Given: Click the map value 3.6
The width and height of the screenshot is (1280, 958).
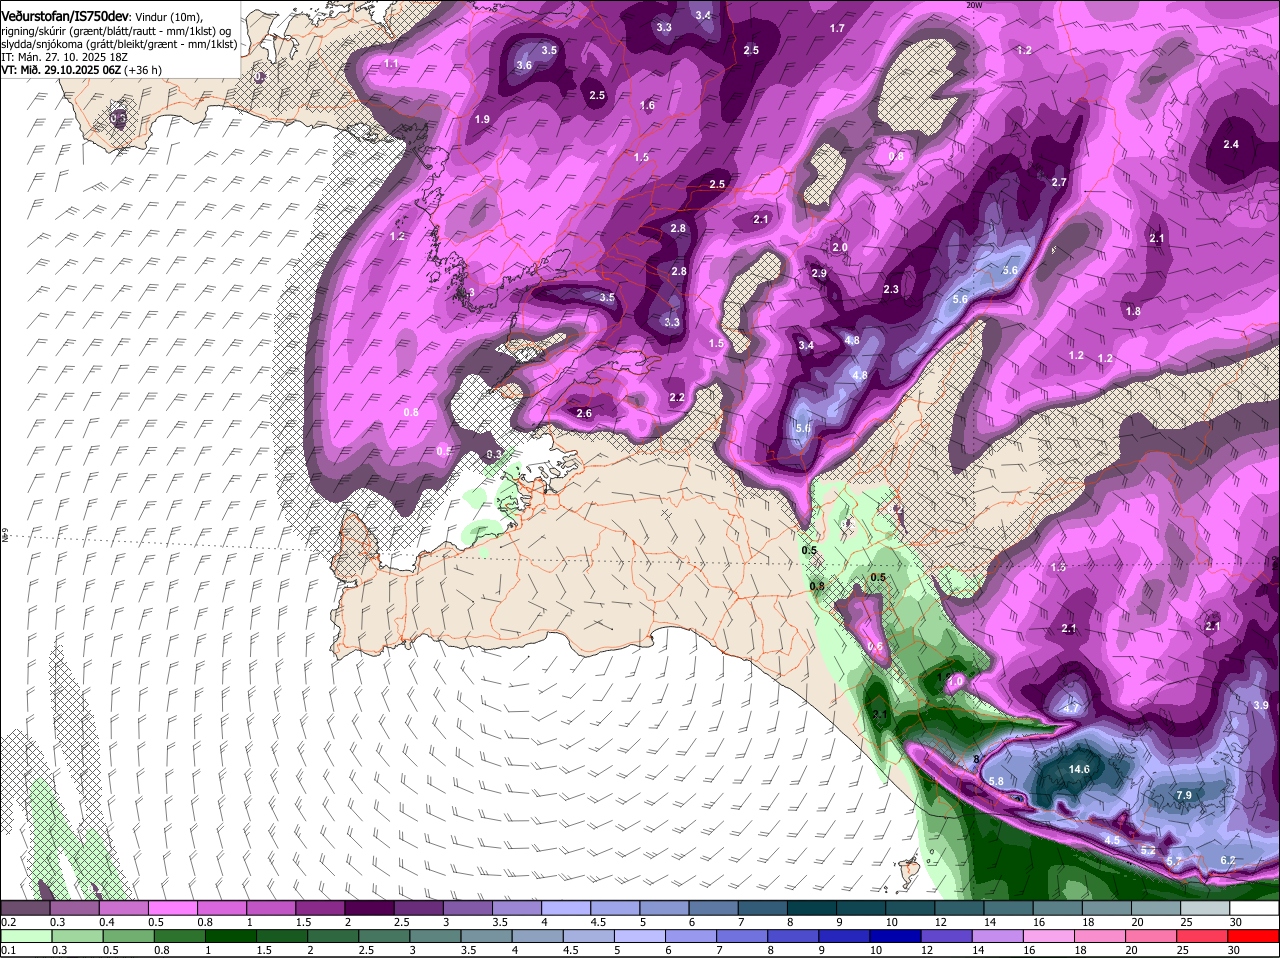Looking at the screenshot, I should point(523,65).
